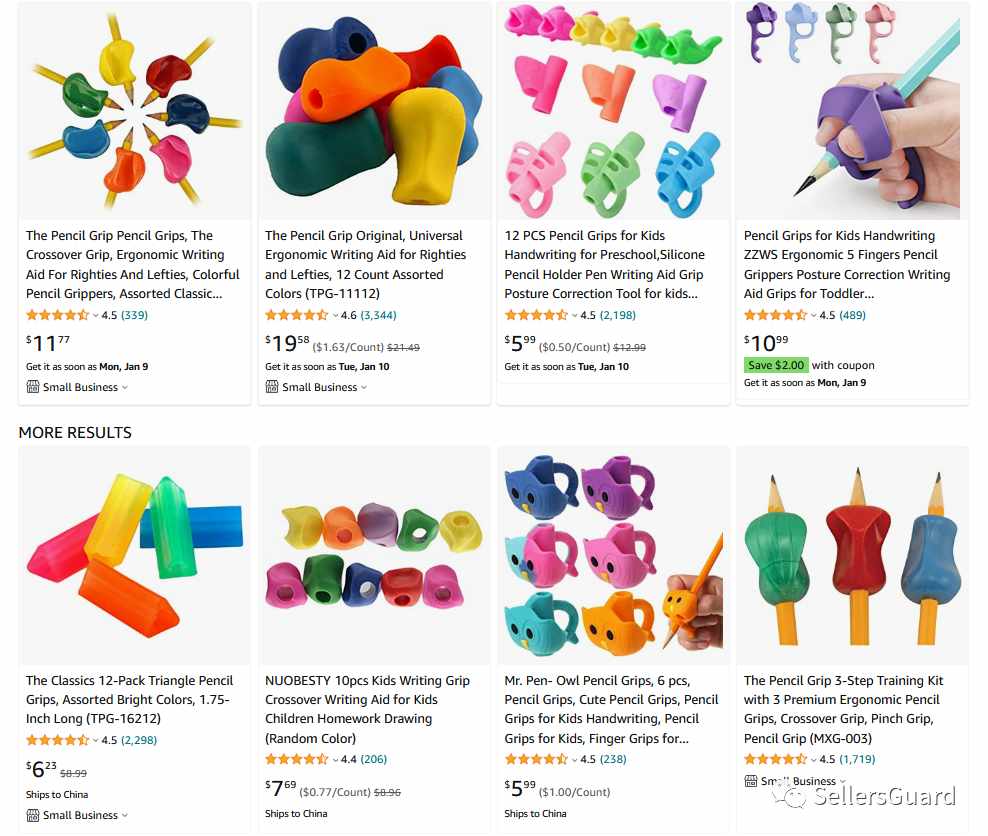Click Small Business badge icon under TPG-11112 listing

point(272,387)
